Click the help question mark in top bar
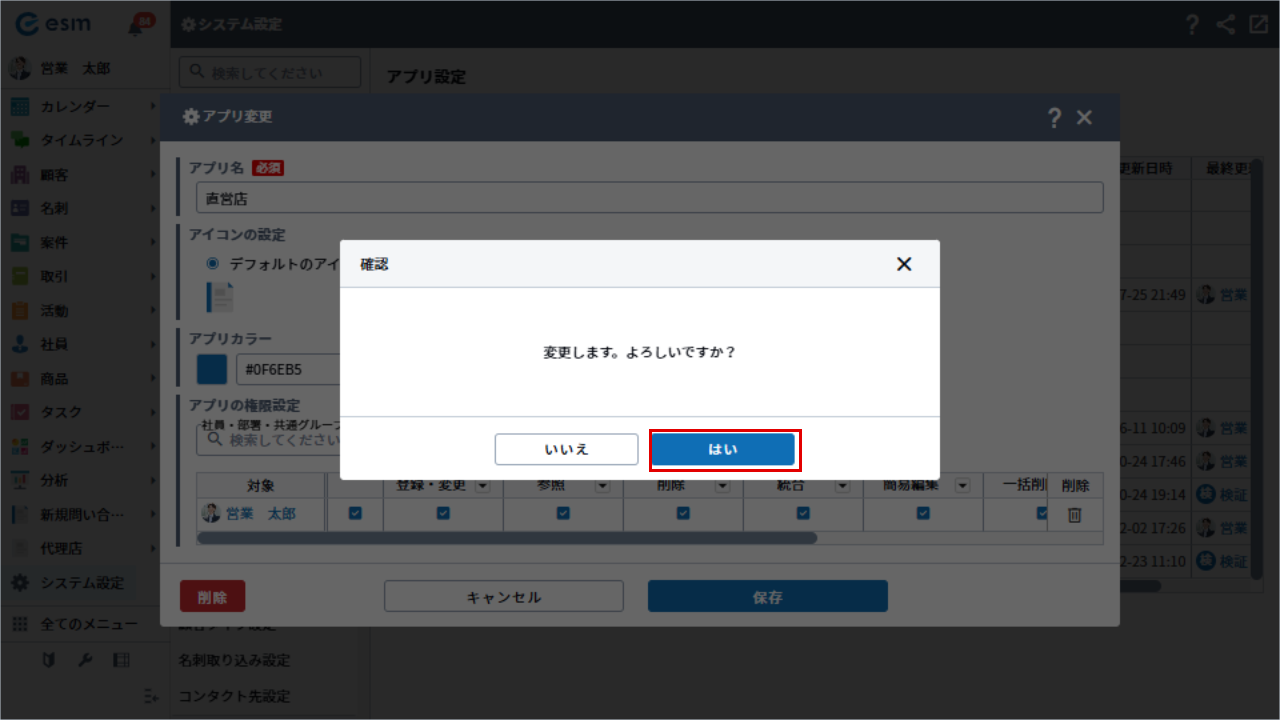 coord(1192,25)
